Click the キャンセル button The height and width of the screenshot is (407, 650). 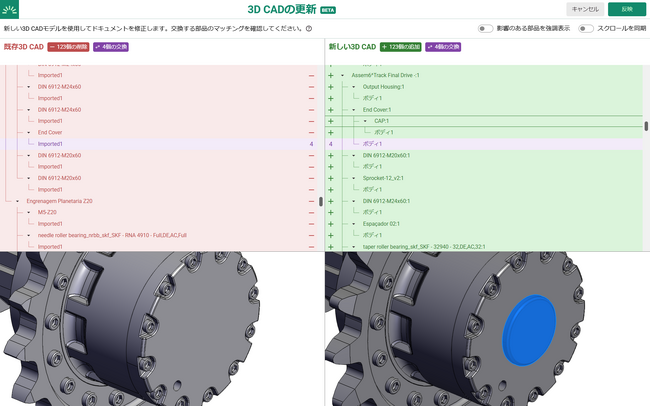(585, 9)
